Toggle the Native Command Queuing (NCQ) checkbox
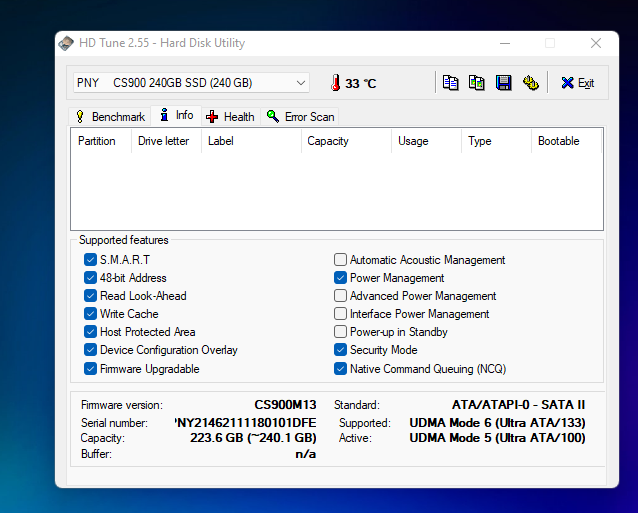Screen dimensions: 638x513 click(x=340, y=369)
